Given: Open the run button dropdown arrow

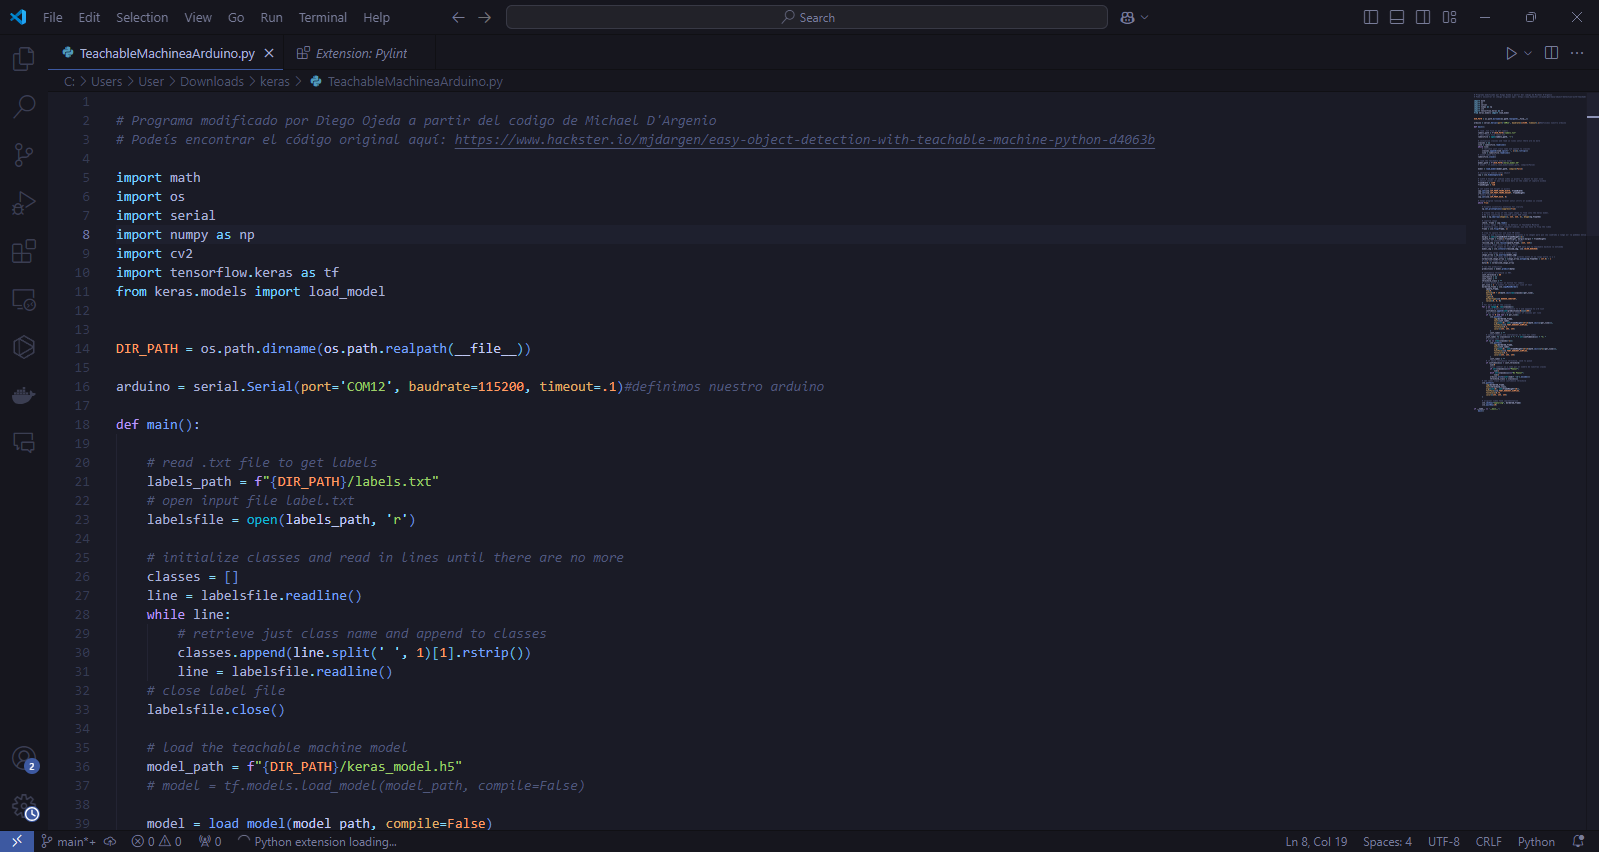Looking at the screenshot, I should (x=1528, y=53).
